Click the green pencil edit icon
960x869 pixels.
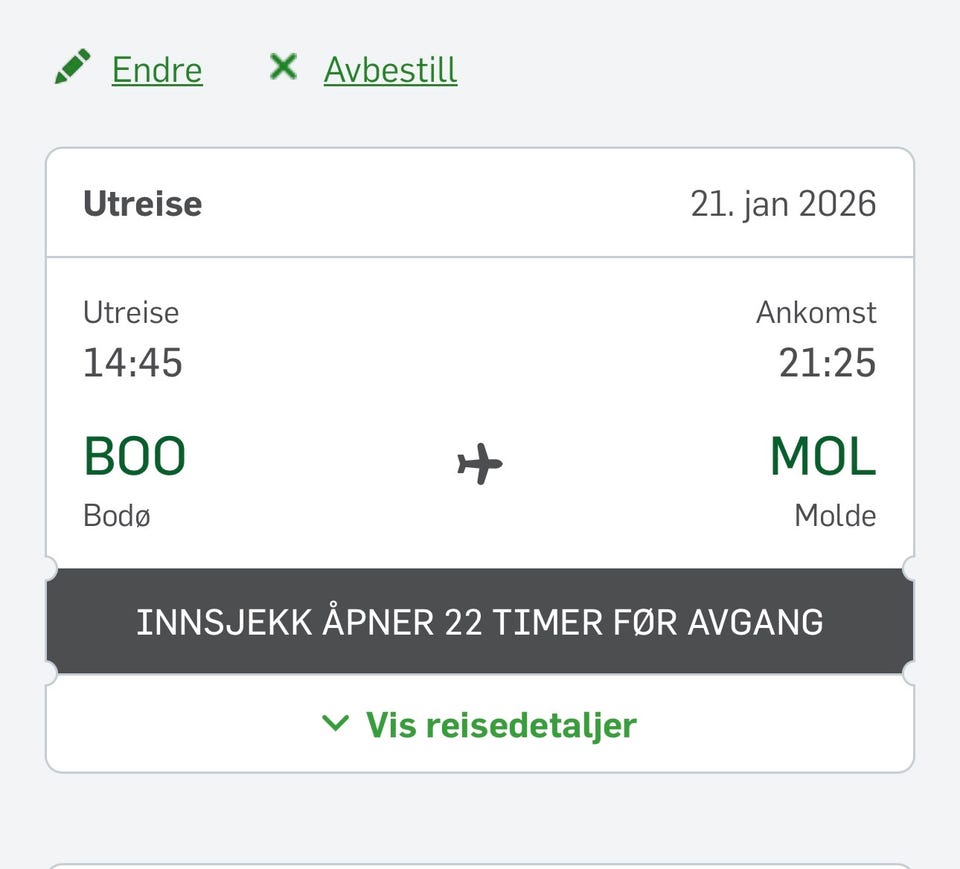click(x=73, y=67)
